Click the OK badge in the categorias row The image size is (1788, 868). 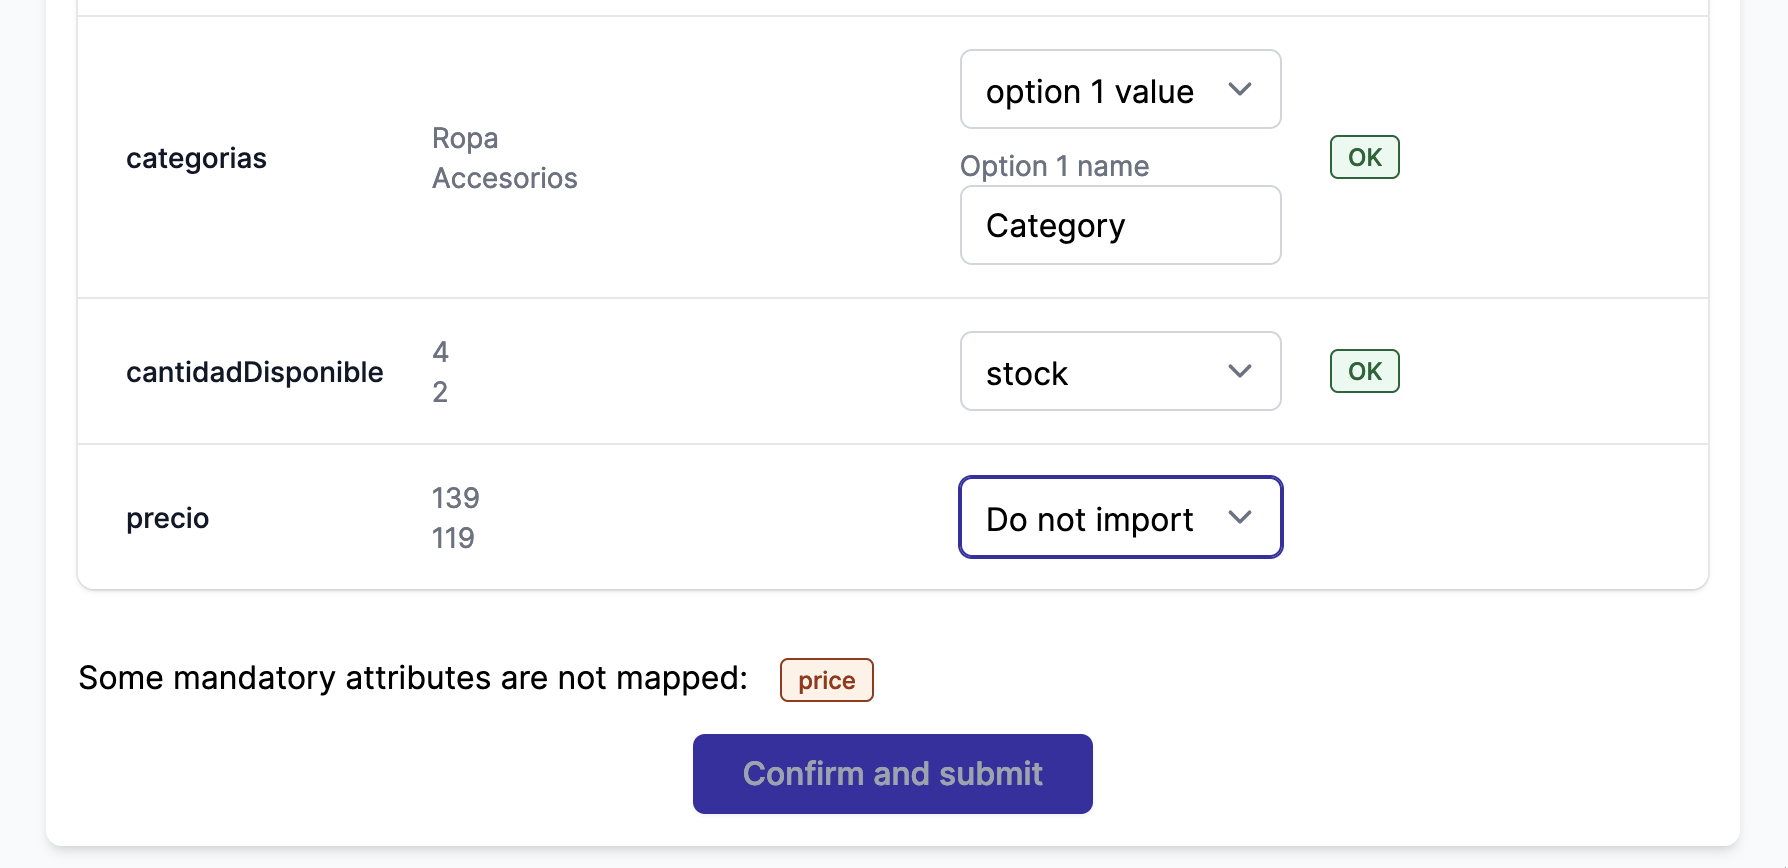[x=1364, y=157]
